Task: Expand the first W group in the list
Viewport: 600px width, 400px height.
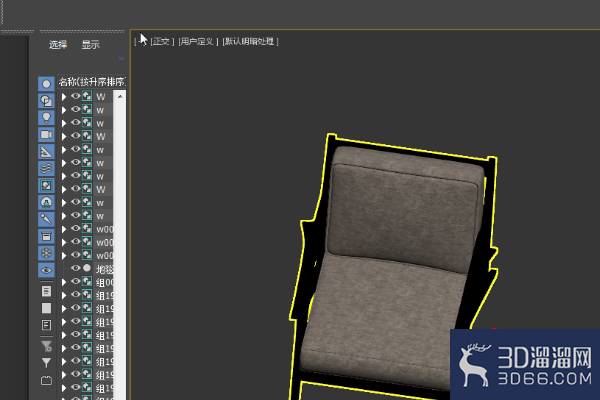Action: click(64, 97)
